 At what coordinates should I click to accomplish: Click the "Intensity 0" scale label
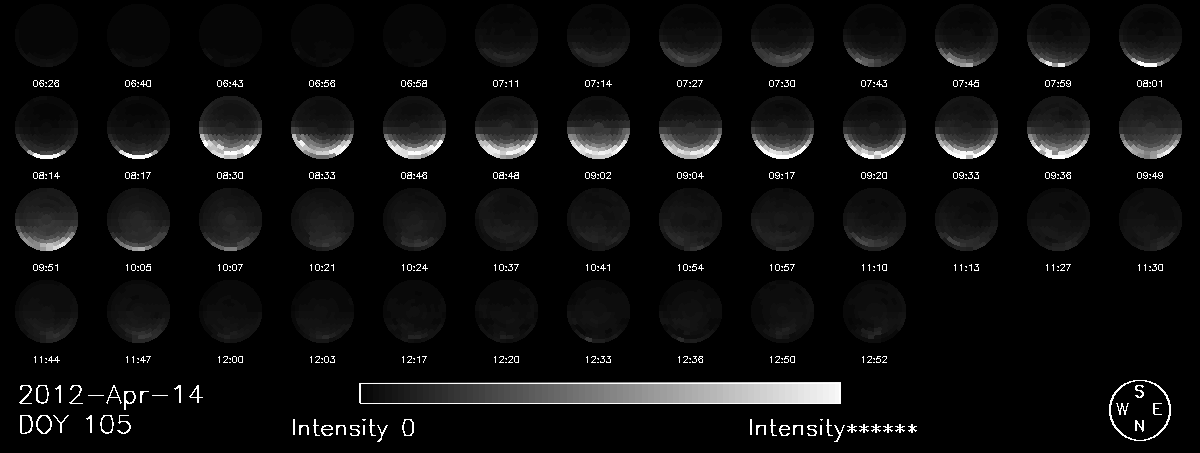353,429
